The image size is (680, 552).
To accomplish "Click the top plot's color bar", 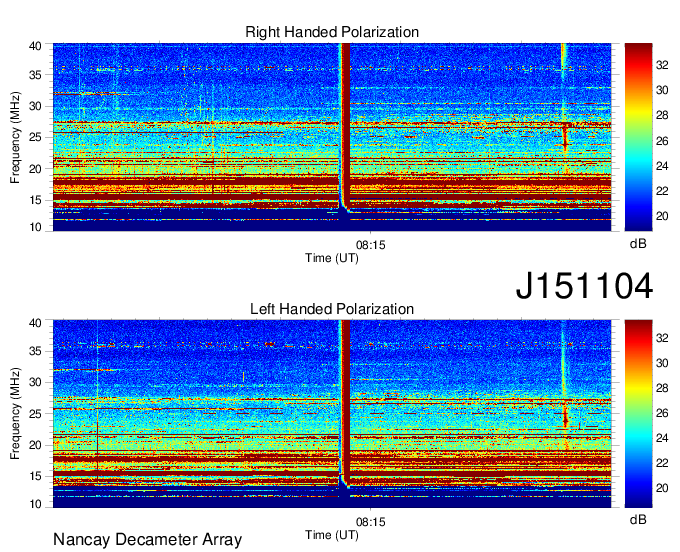I will pos(638,137).
